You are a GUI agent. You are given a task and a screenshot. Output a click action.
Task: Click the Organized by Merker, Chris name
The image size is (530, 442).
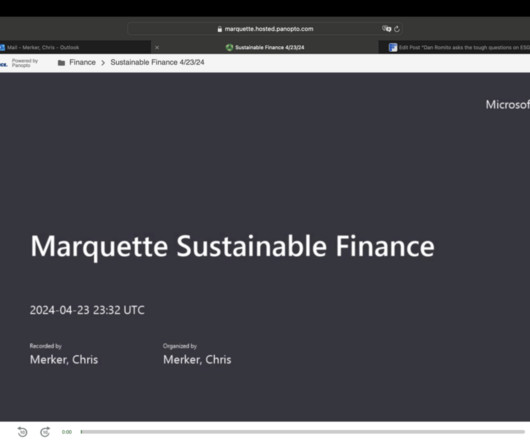click(197, 360)
